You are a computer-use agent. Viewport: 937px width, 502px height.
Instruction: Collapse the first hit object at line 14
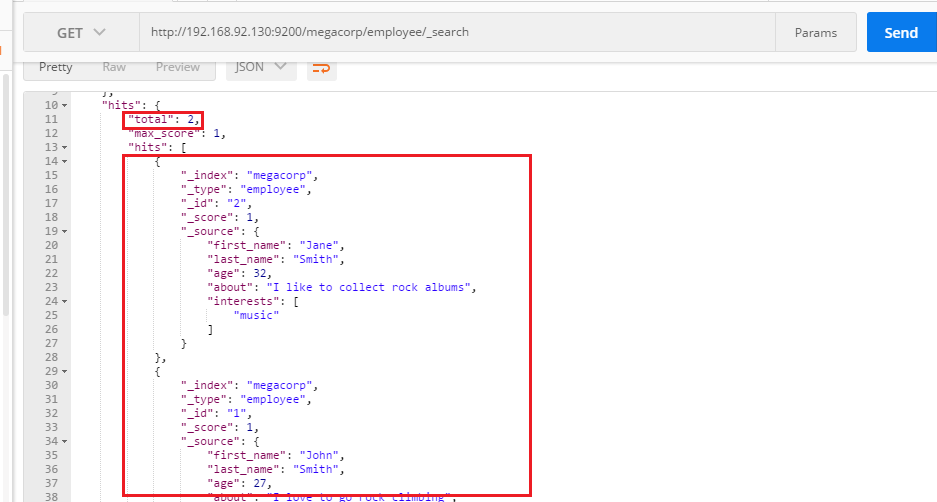(x=65, y=161)
